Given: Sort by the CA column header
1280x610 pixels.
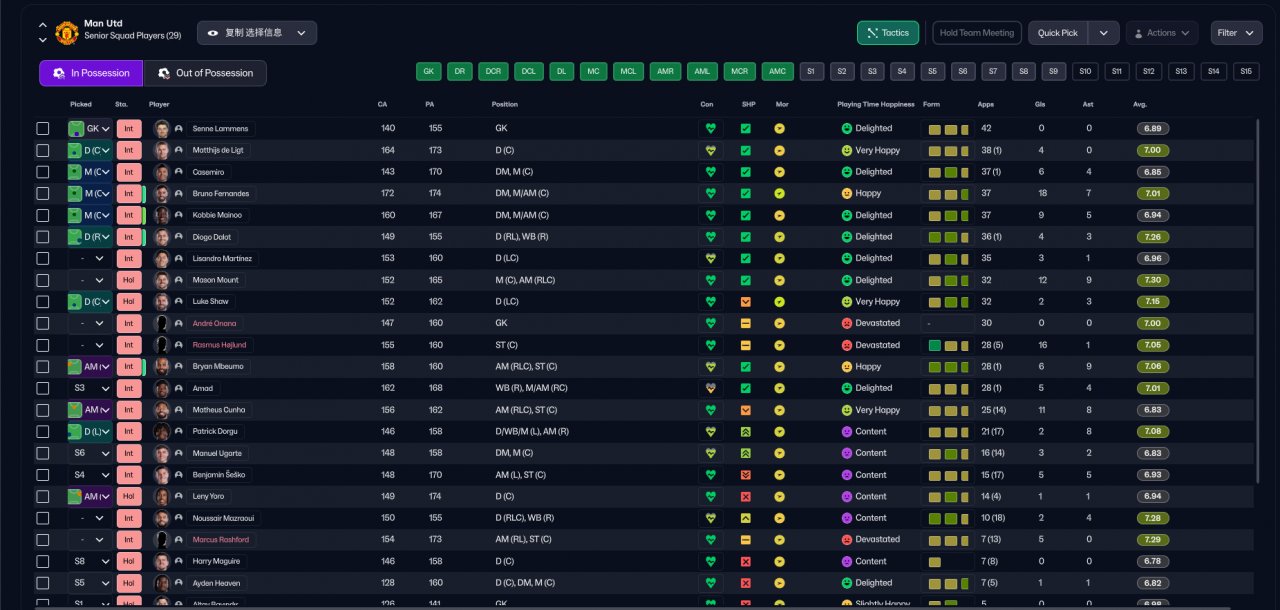Looking at the screenshot, I should (383, 104).
